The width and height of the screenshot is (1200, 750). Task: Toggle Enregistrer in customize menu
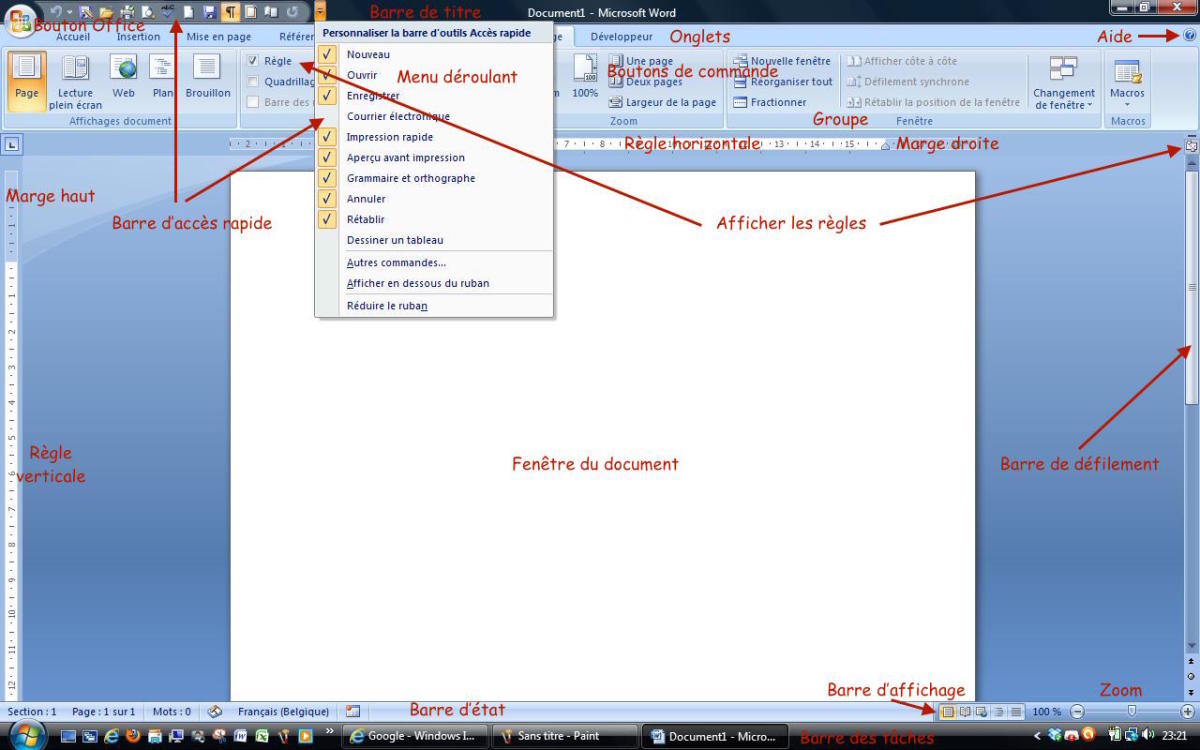[434, 96]
